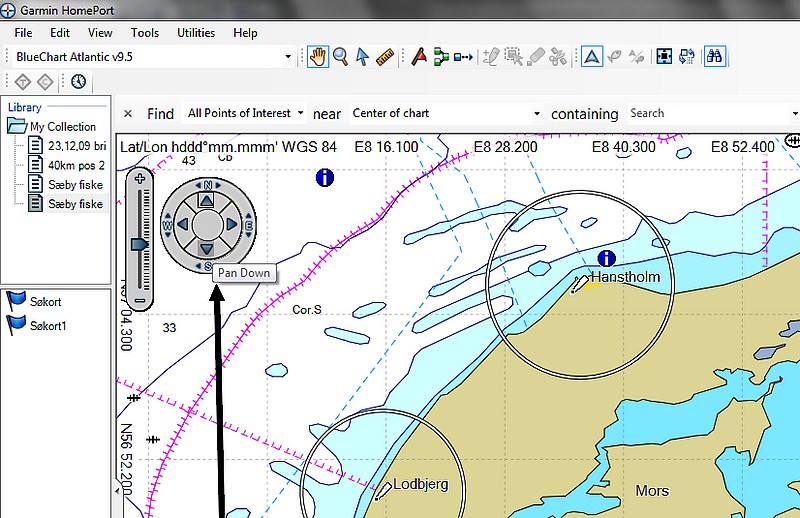Open the File menu

click(23, 33)
